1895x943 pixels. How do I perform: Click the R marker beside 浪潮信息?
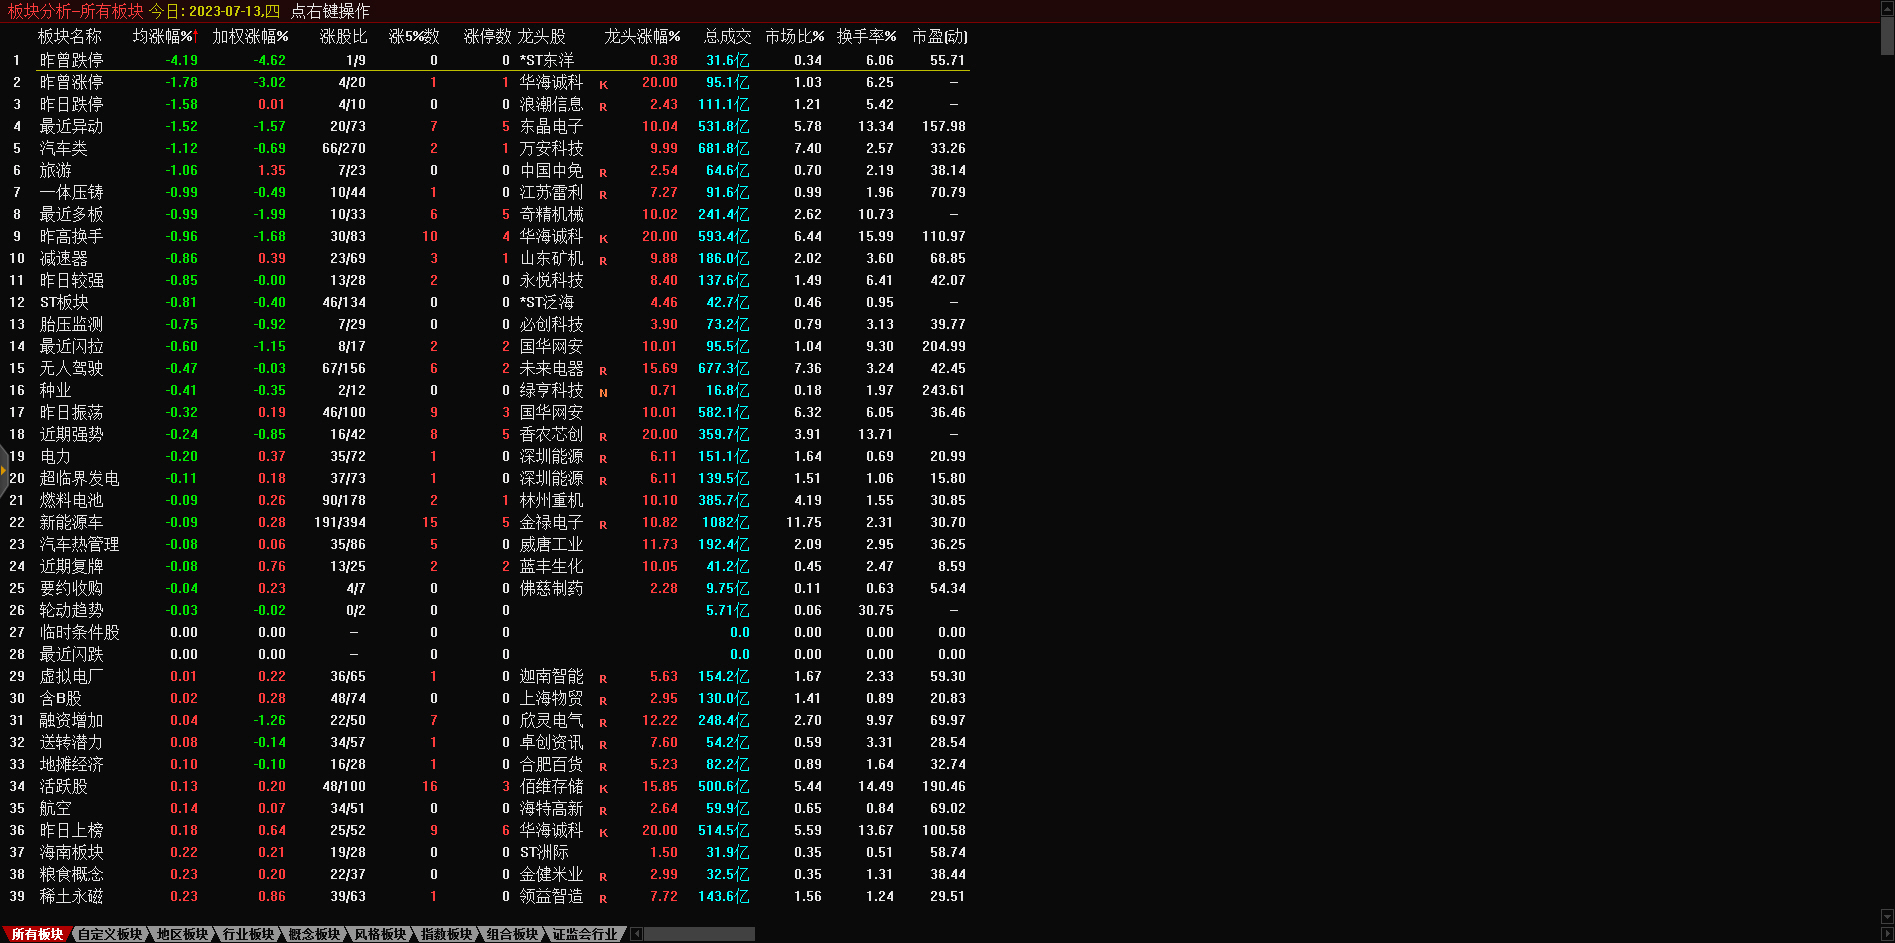(x=603, y=106)
